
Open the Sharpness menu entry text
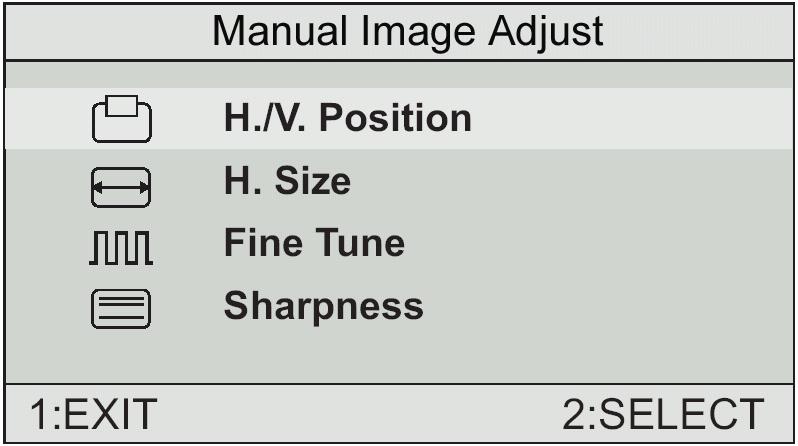point(324,307)
